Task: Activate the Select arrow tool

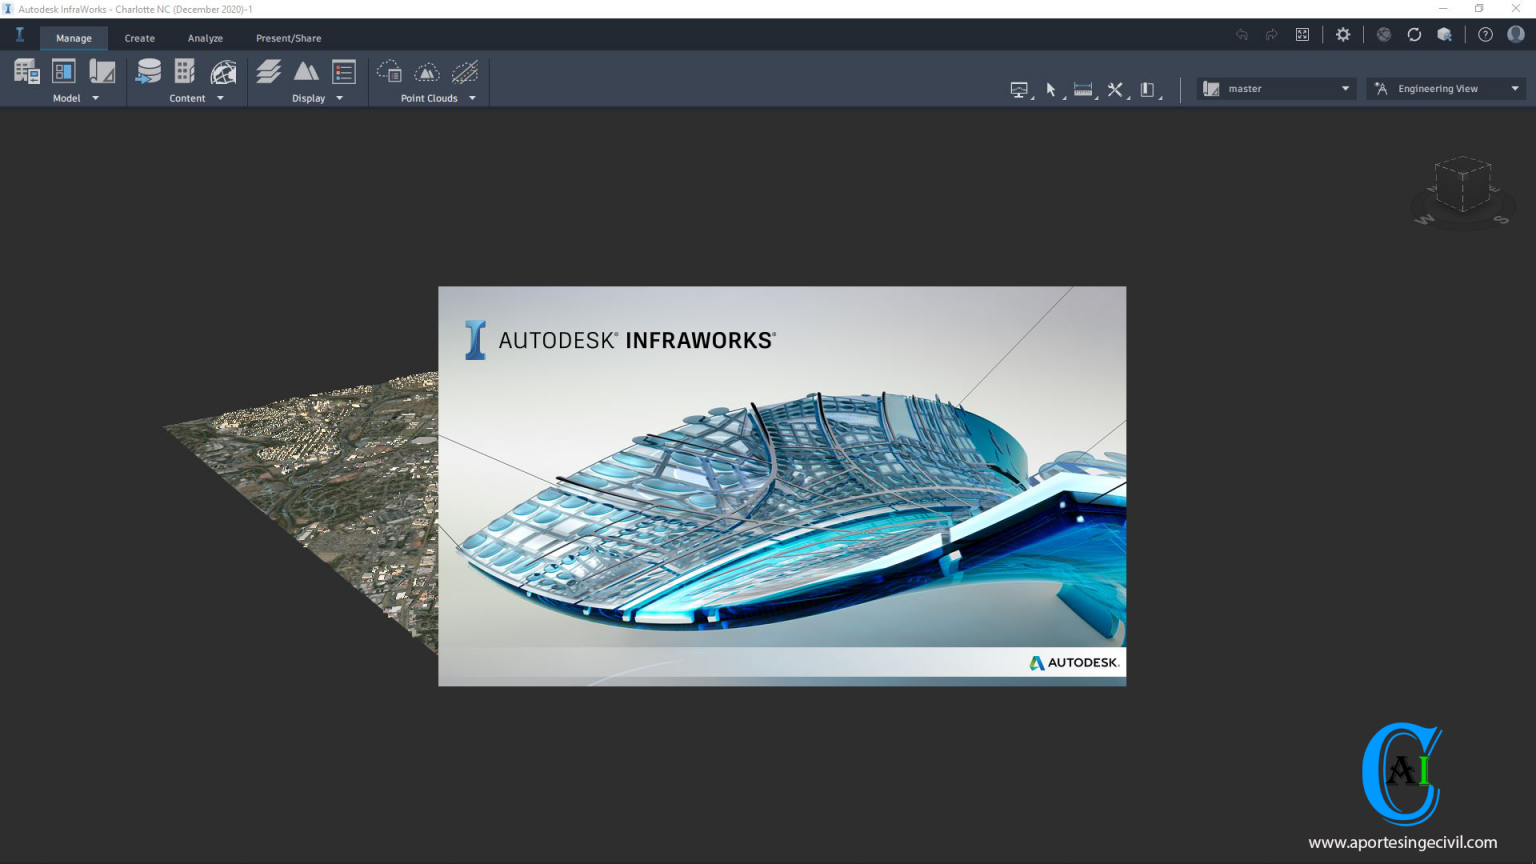Action: tap(1051, 88)
